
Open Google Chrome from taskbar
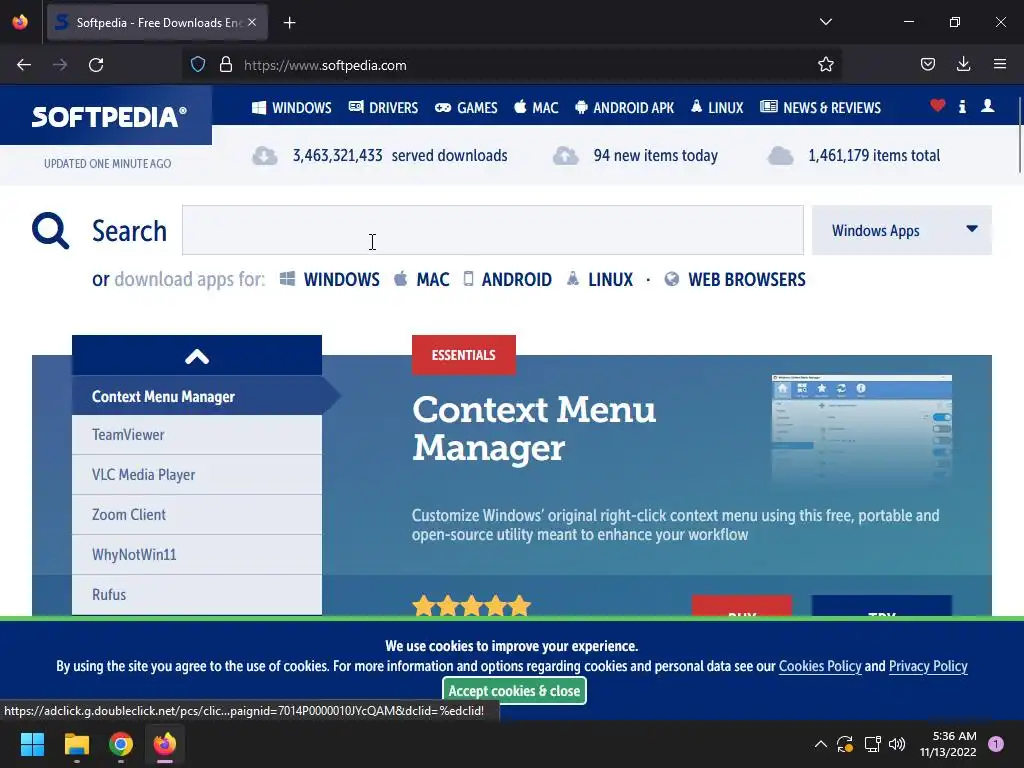(121, 744)
